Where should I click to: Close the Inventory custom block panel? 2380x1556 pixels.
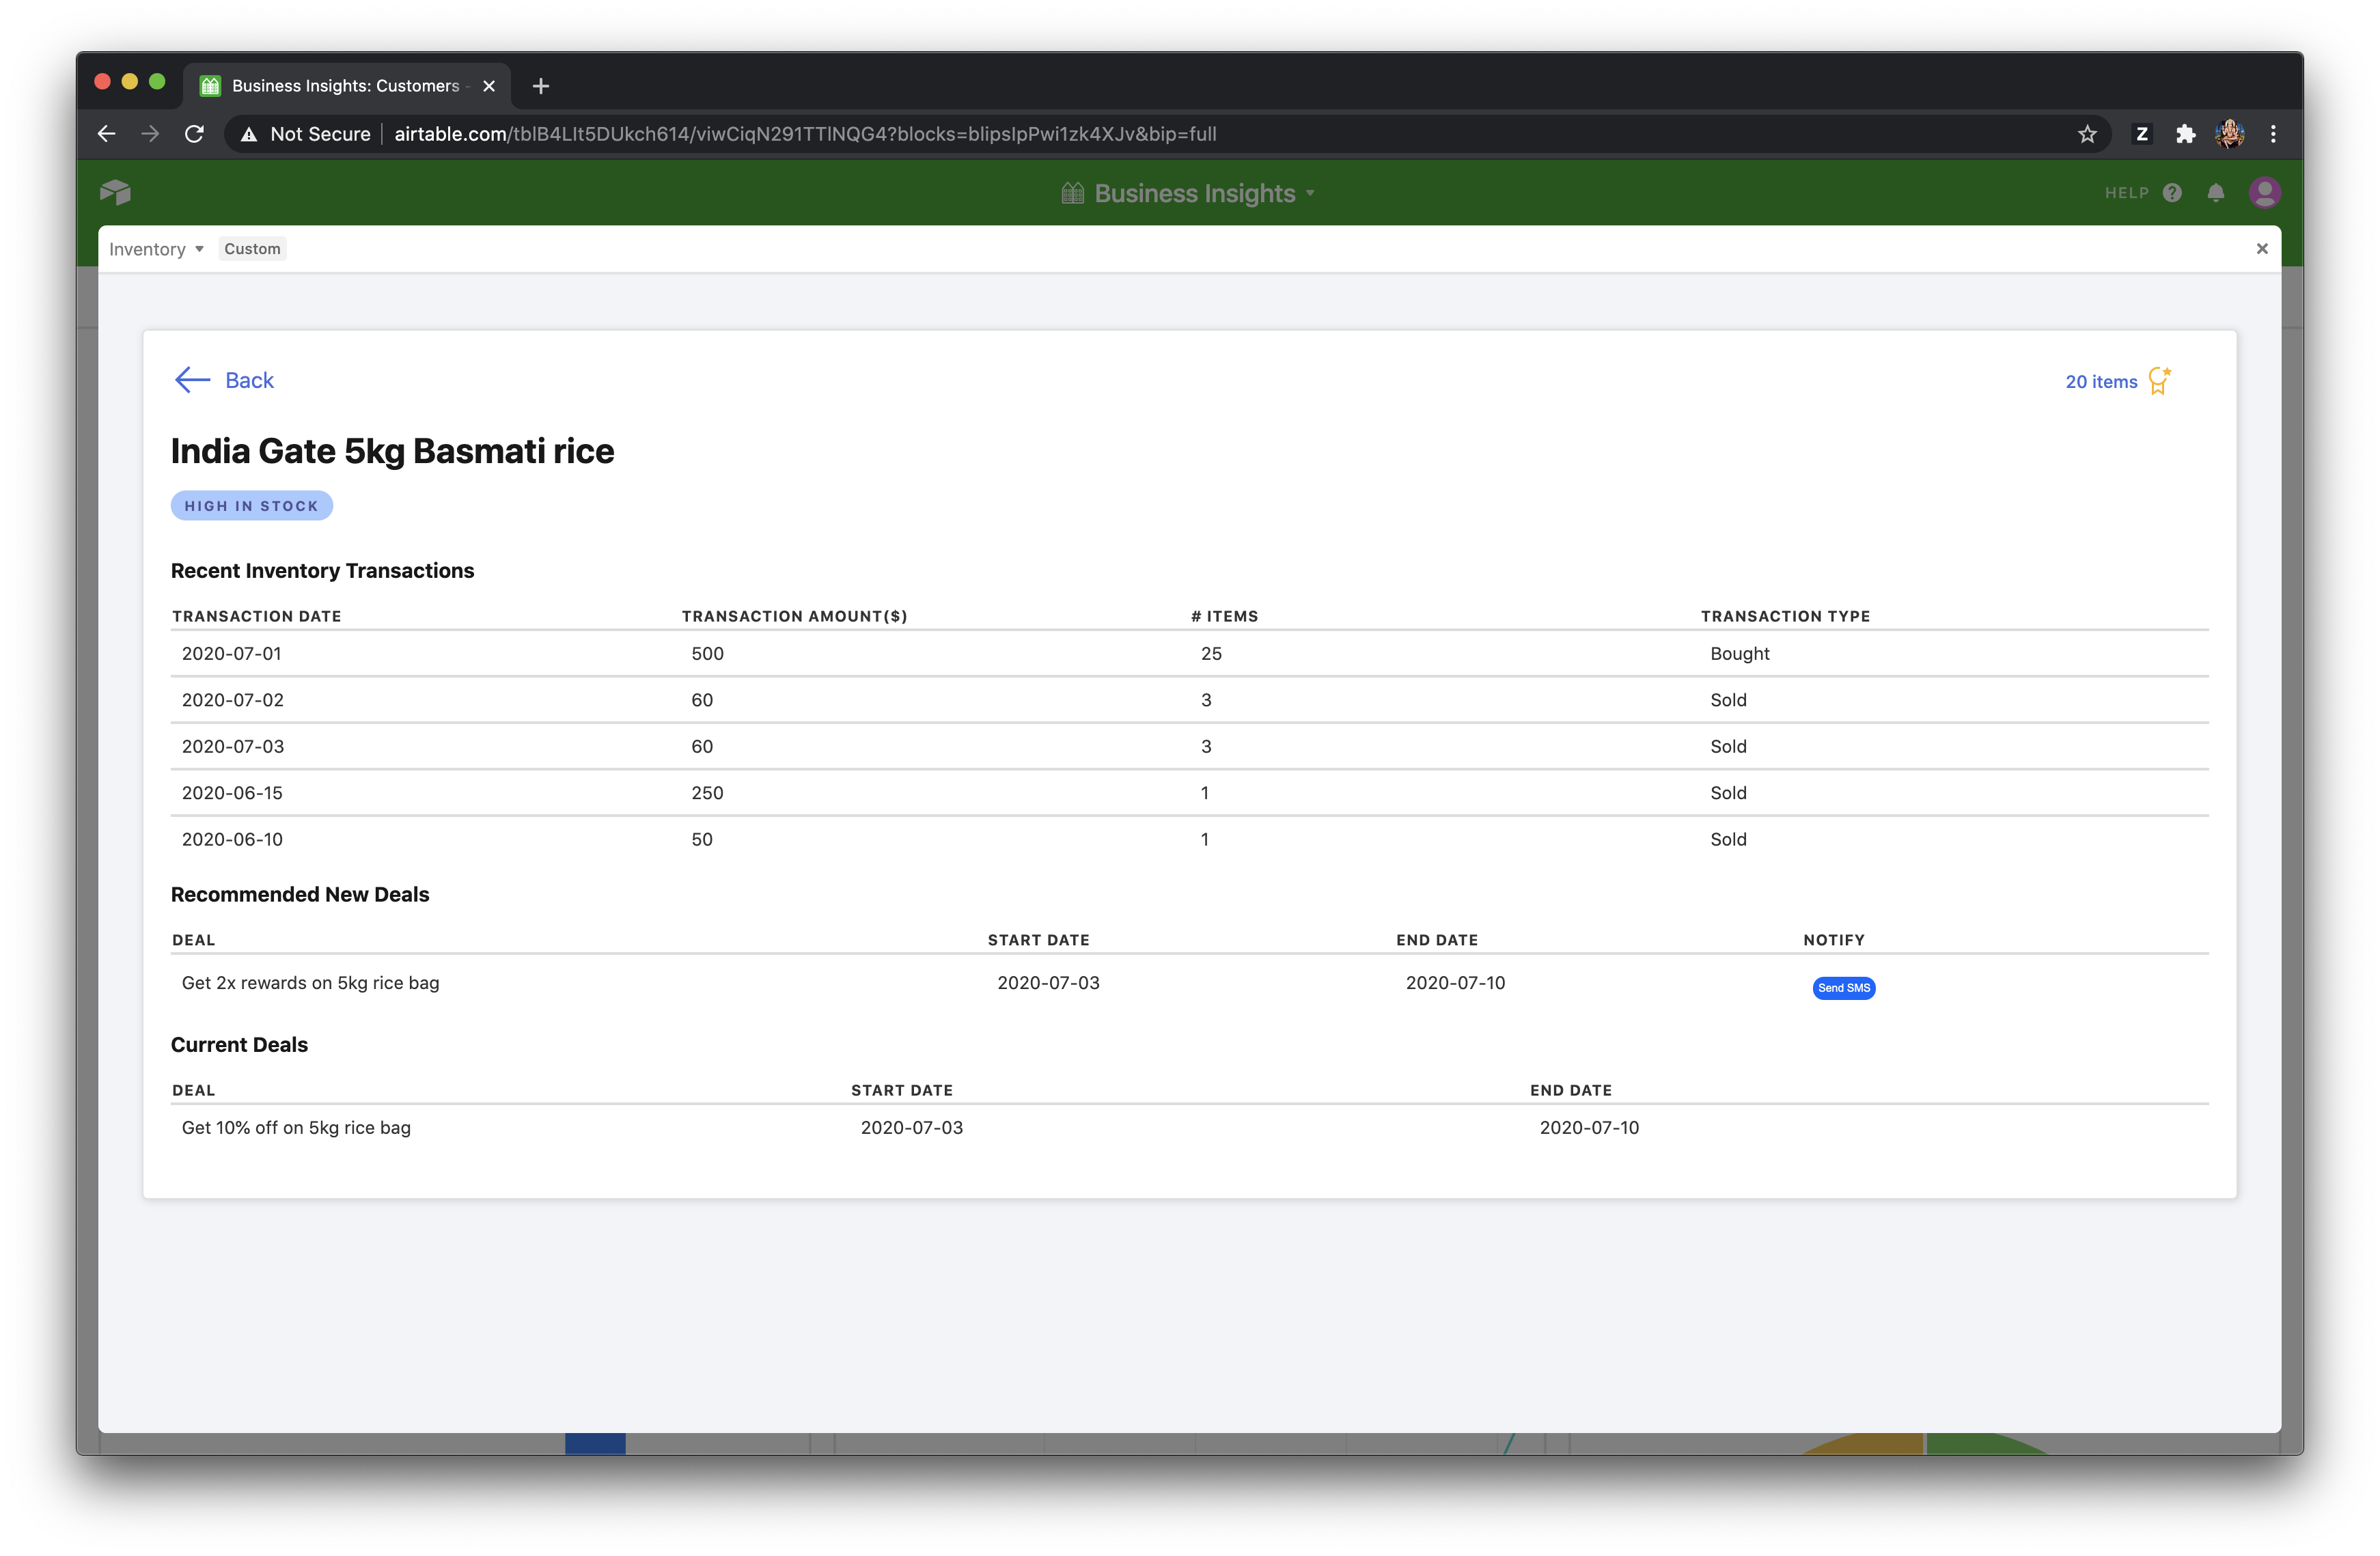coord(2262,249)
